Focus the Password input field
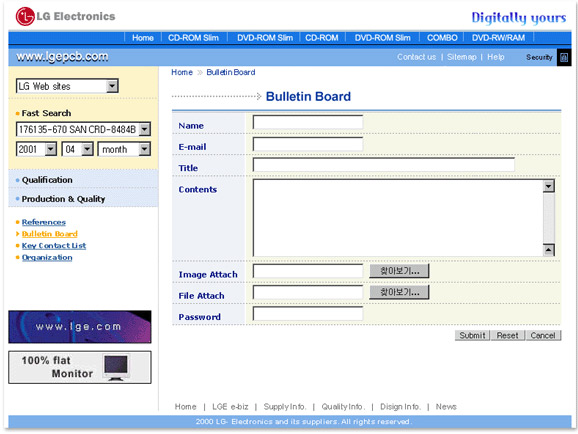Image resolution: width=578 pixels, height=434 pixels. coord(308,314)
